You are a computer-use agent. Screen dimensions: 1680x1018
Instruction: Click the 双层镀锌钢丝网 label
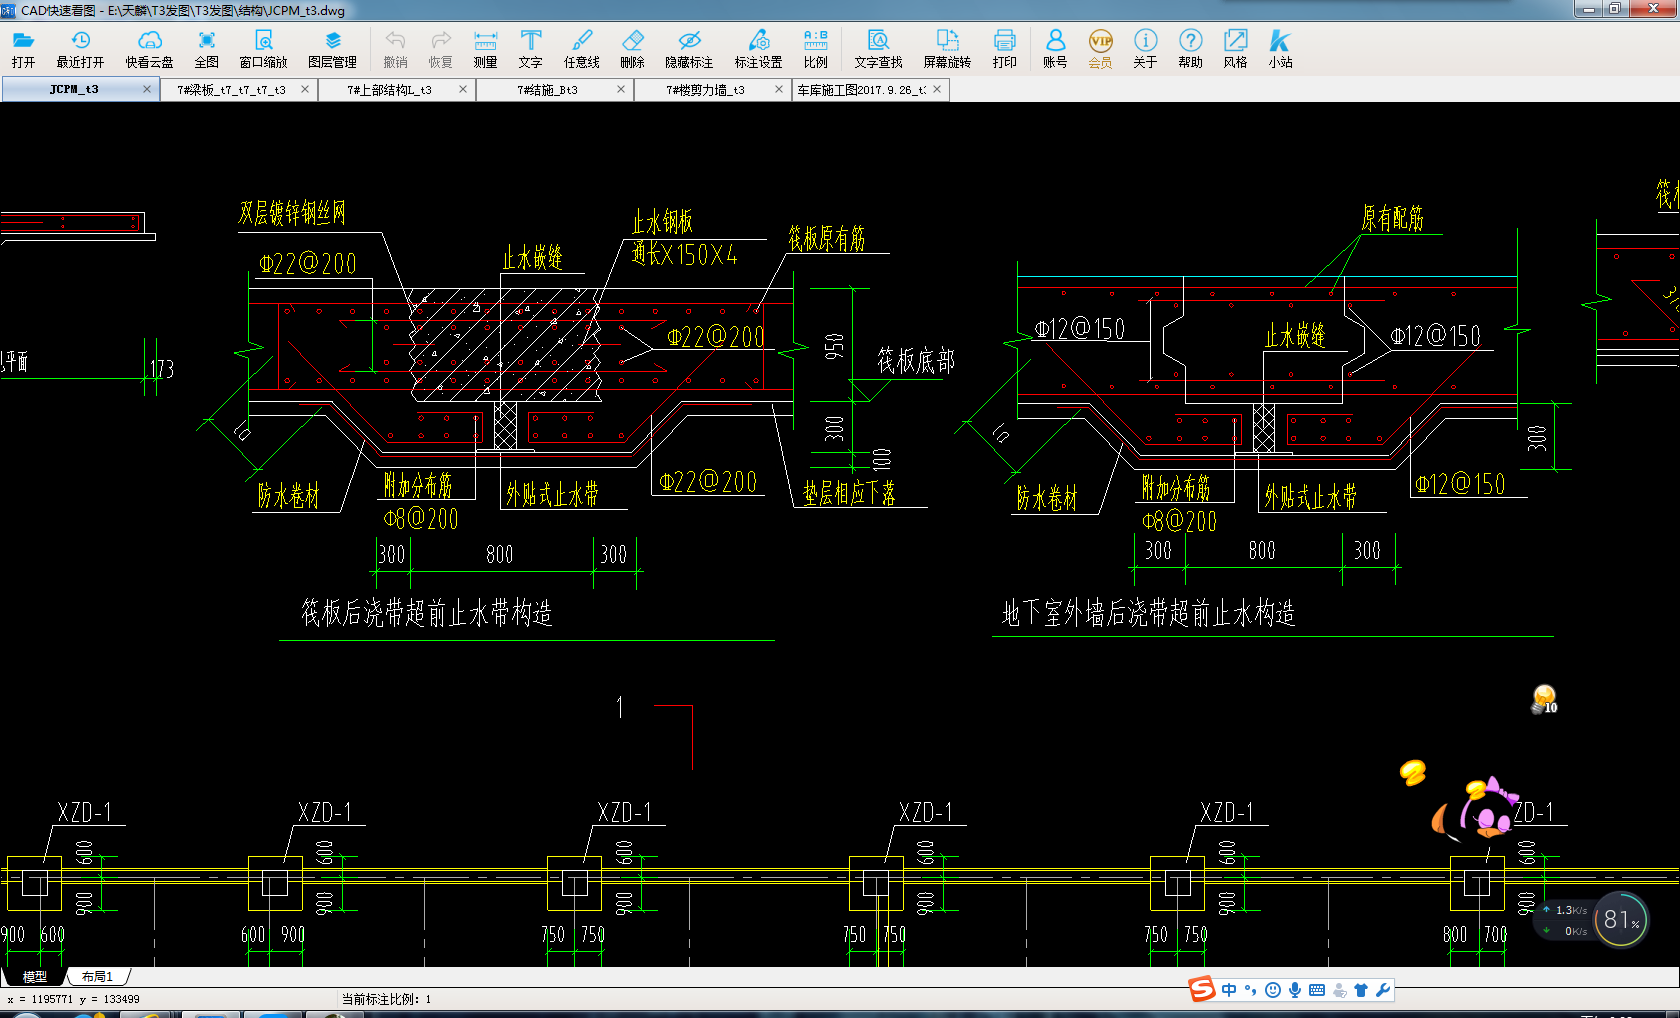tap(292, 213)
